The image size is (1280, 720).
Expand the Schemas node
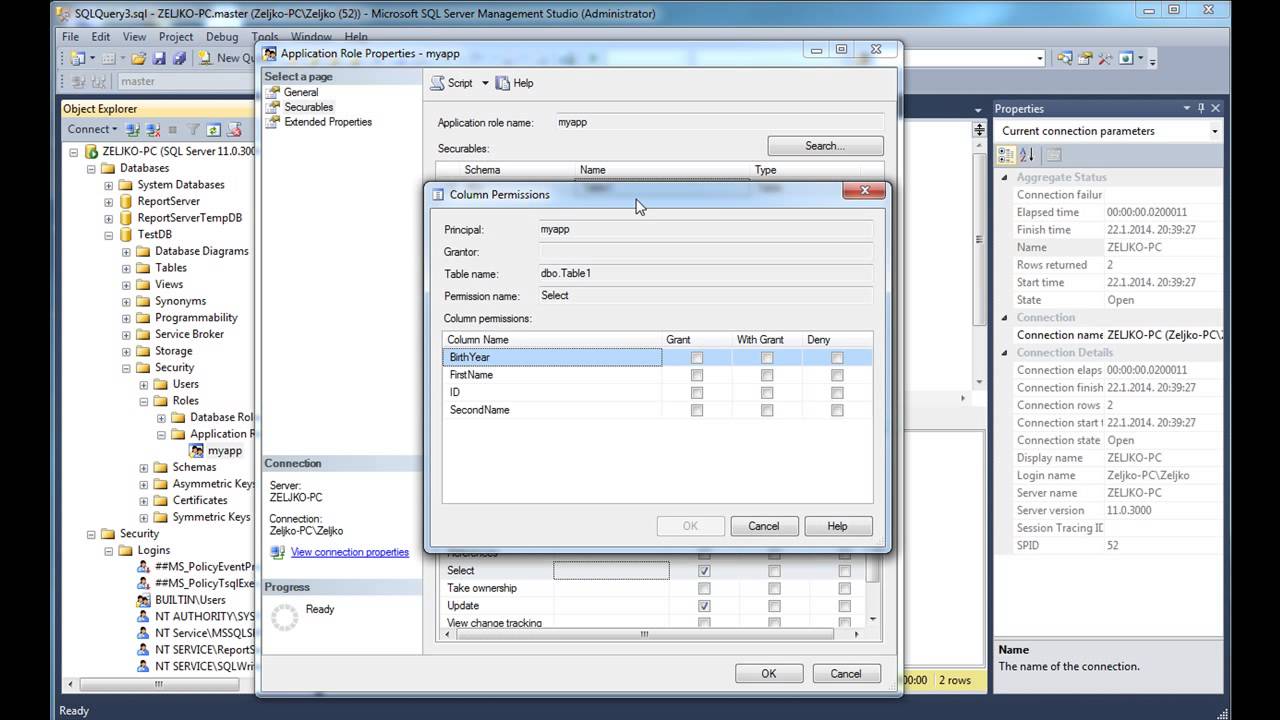144,467
